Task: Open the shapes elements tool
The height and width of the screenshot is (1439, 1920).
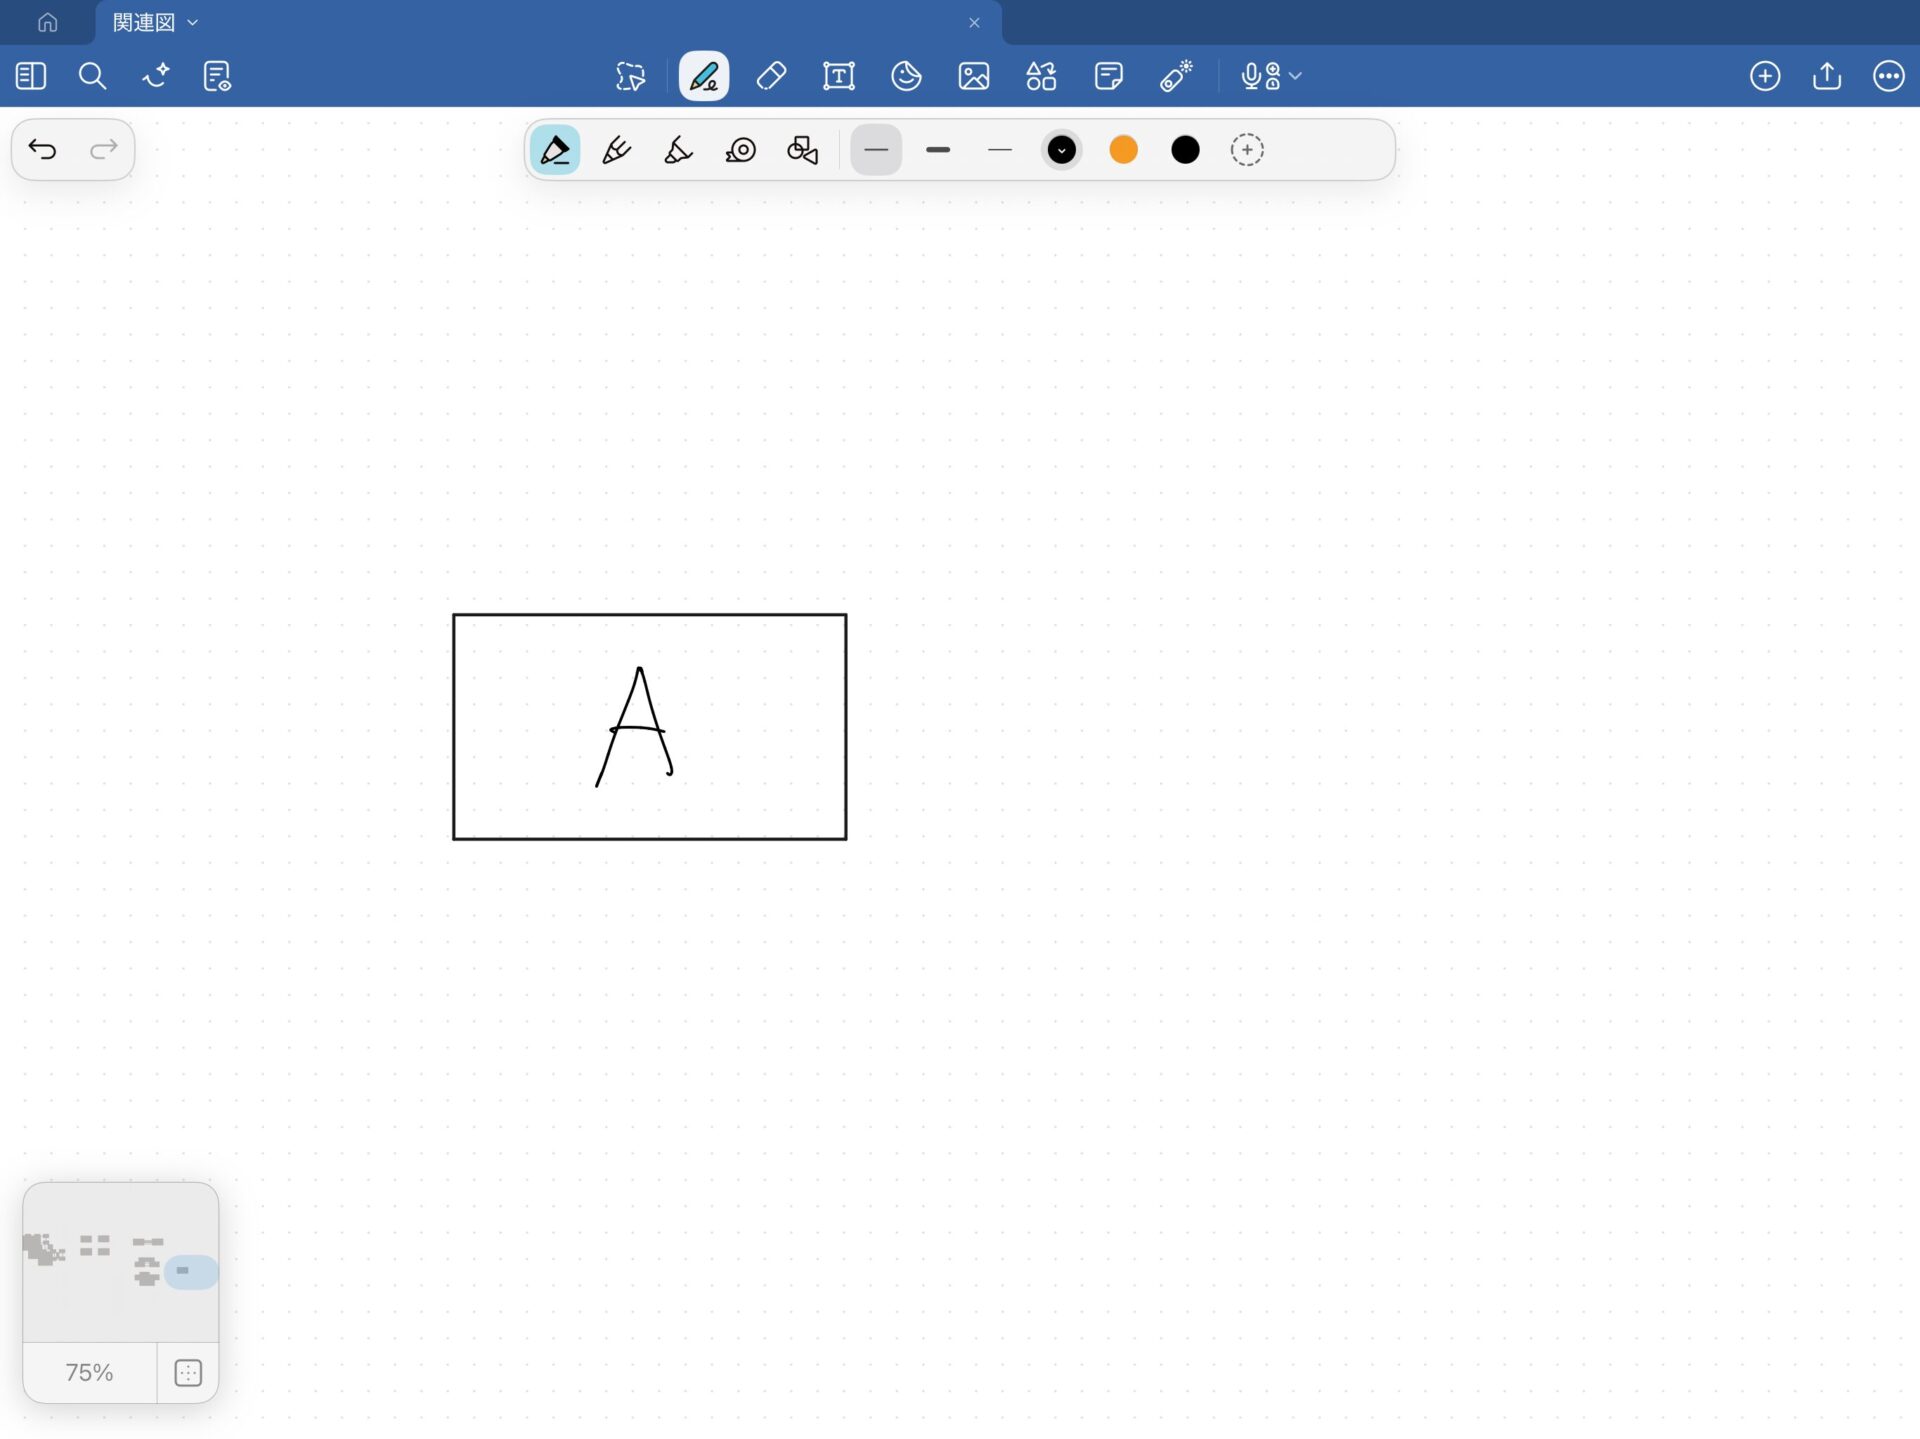Action: click(x=1041, y=76)
